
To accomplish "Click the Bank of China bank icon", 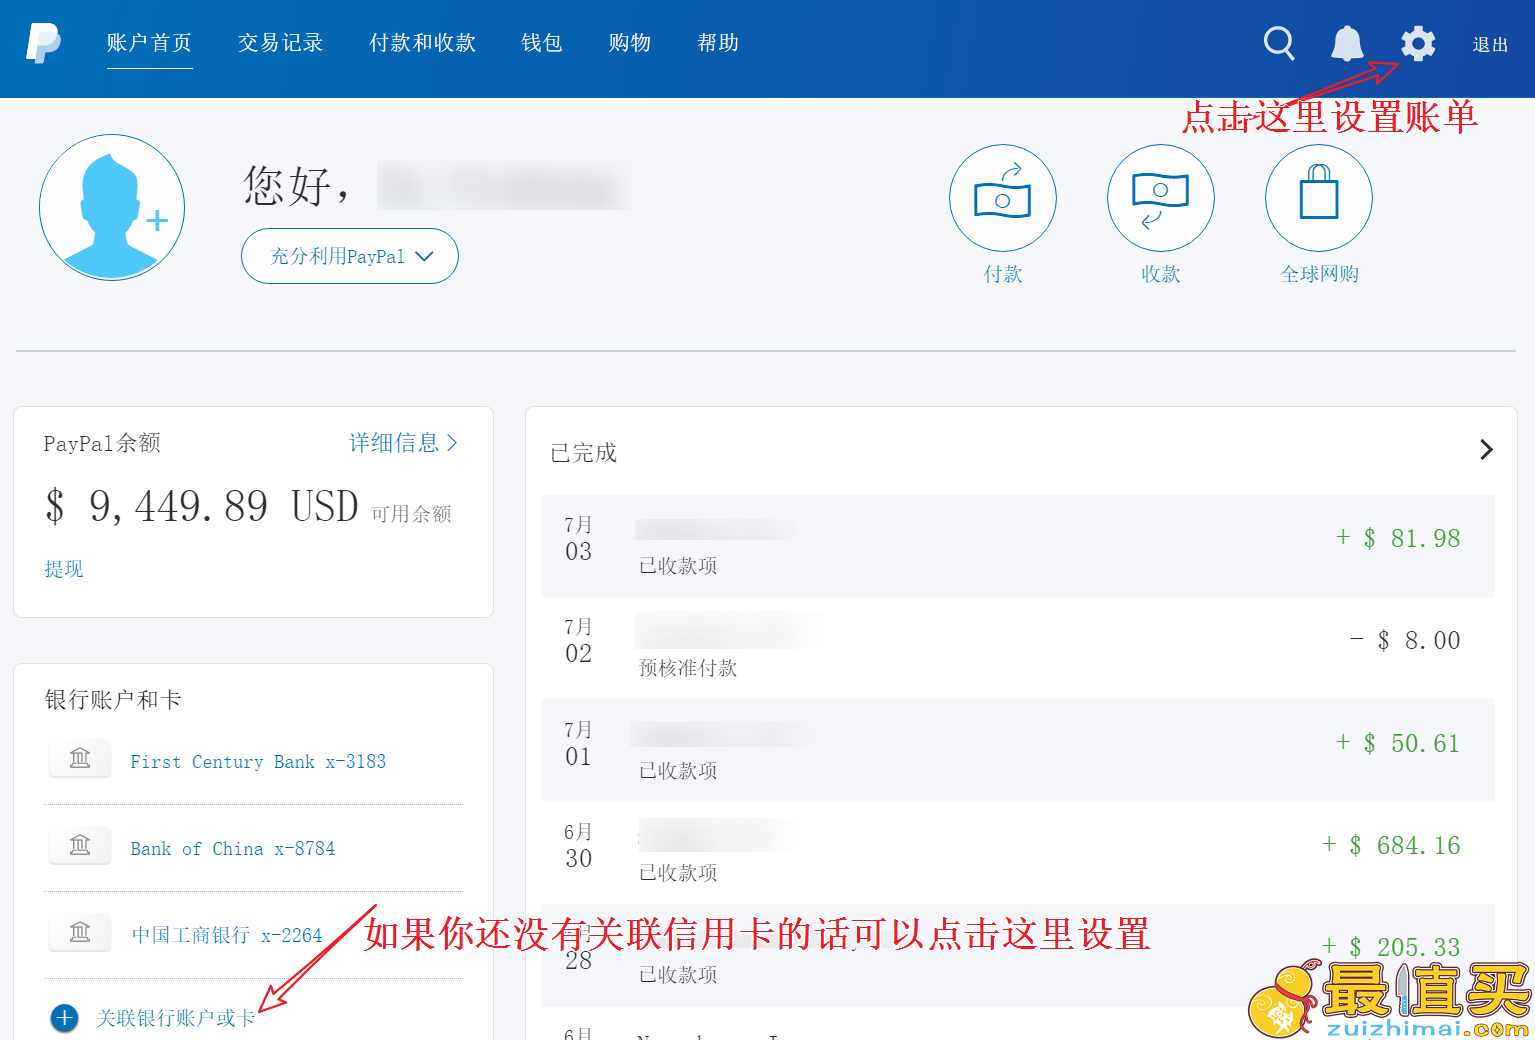I will (x=80, y=846).
